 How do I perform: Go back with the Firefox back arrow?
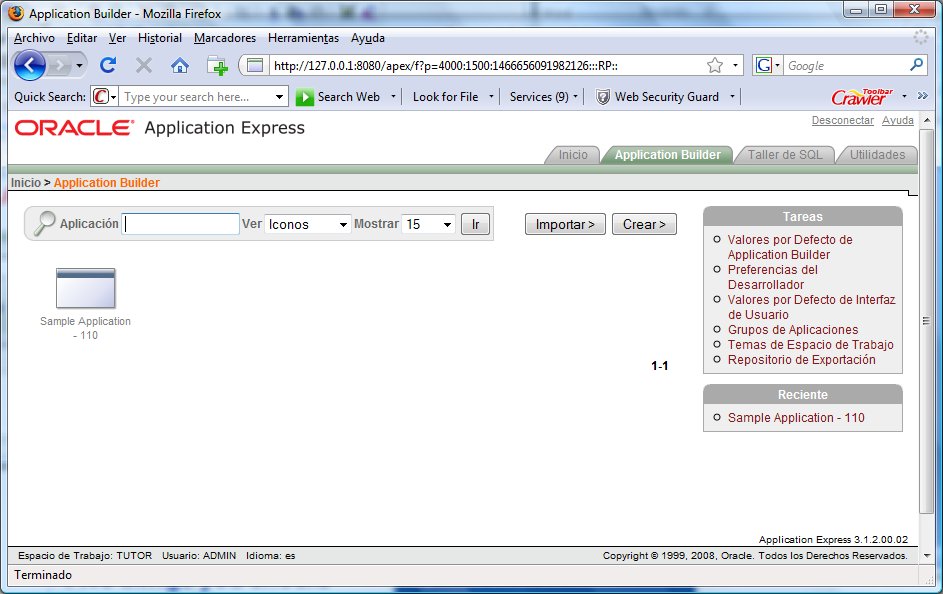[x=29, y=65]
